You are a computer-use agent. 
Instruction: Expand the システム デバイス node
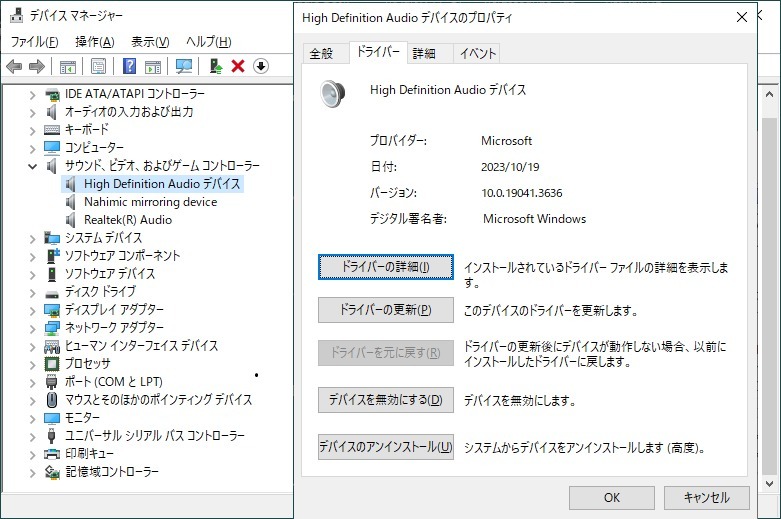point(32,239)
